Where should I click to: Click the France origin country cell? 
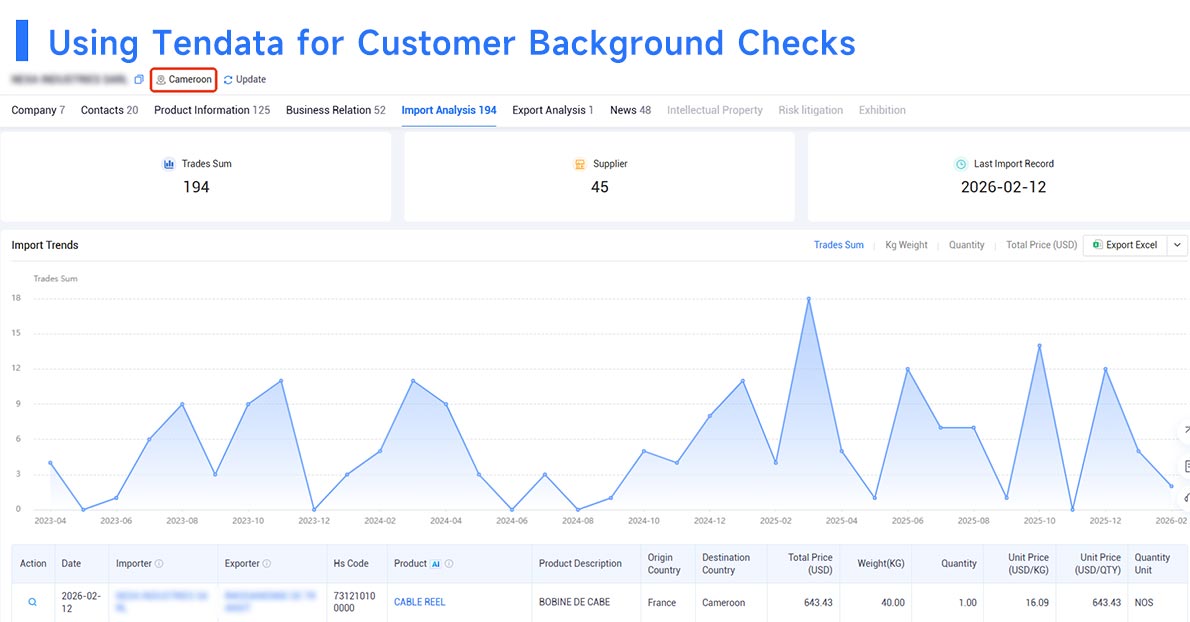tap(662, 602)
